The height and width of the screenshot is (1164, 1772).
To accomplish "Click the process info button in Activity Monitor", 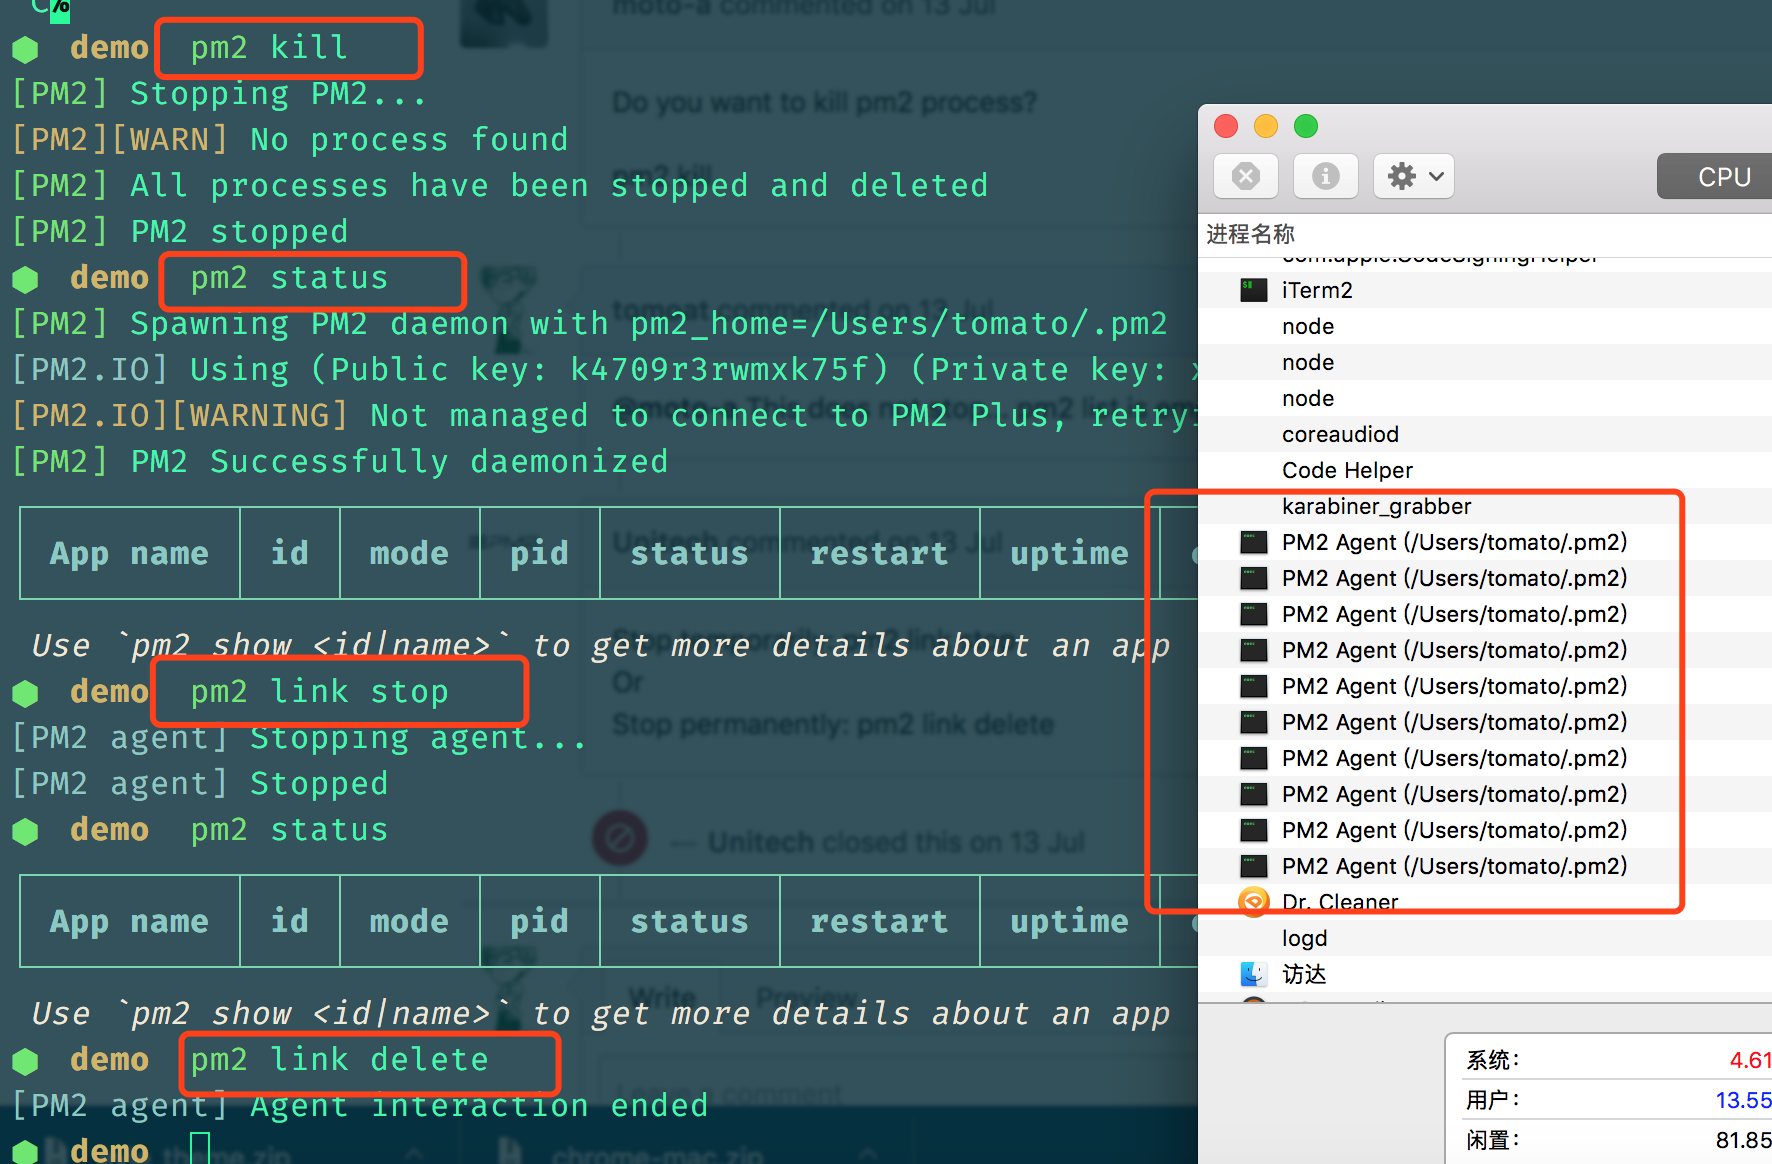I will point(1326,177).
